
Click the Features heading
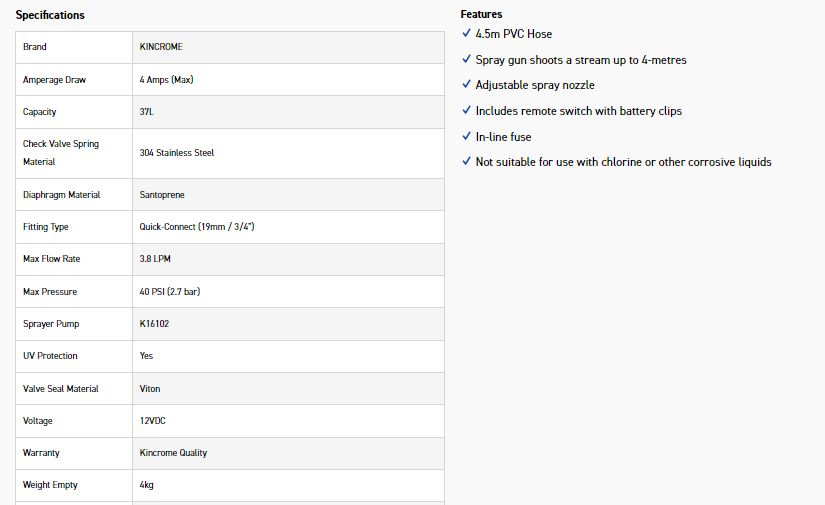(481, 15)
